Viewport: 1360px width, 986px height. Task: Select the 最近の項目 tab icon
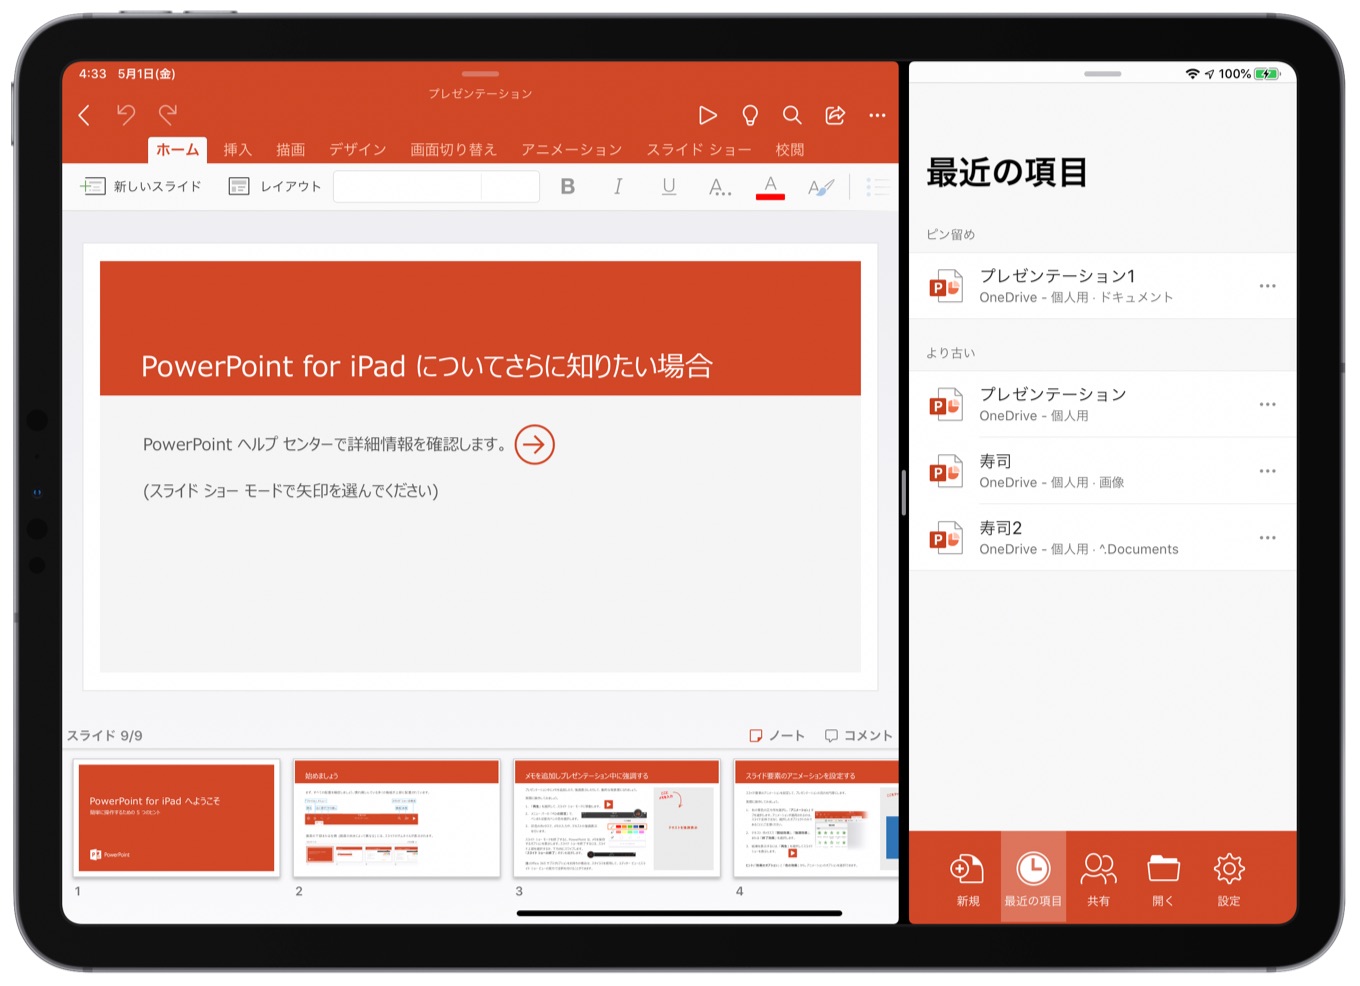pyautogui.click(x=1033, y=878)
